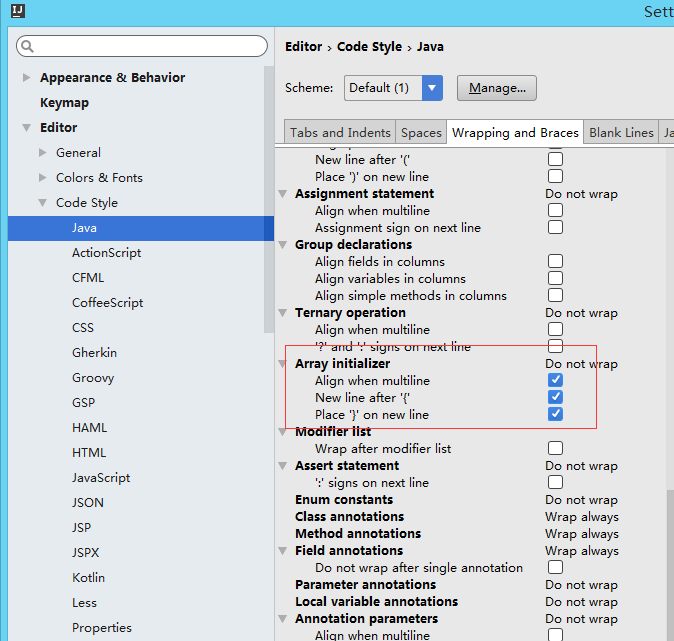Select JavaScript code style
This screenshot has width=674, height=641.
pyautogui.click(x=101, y=478)
